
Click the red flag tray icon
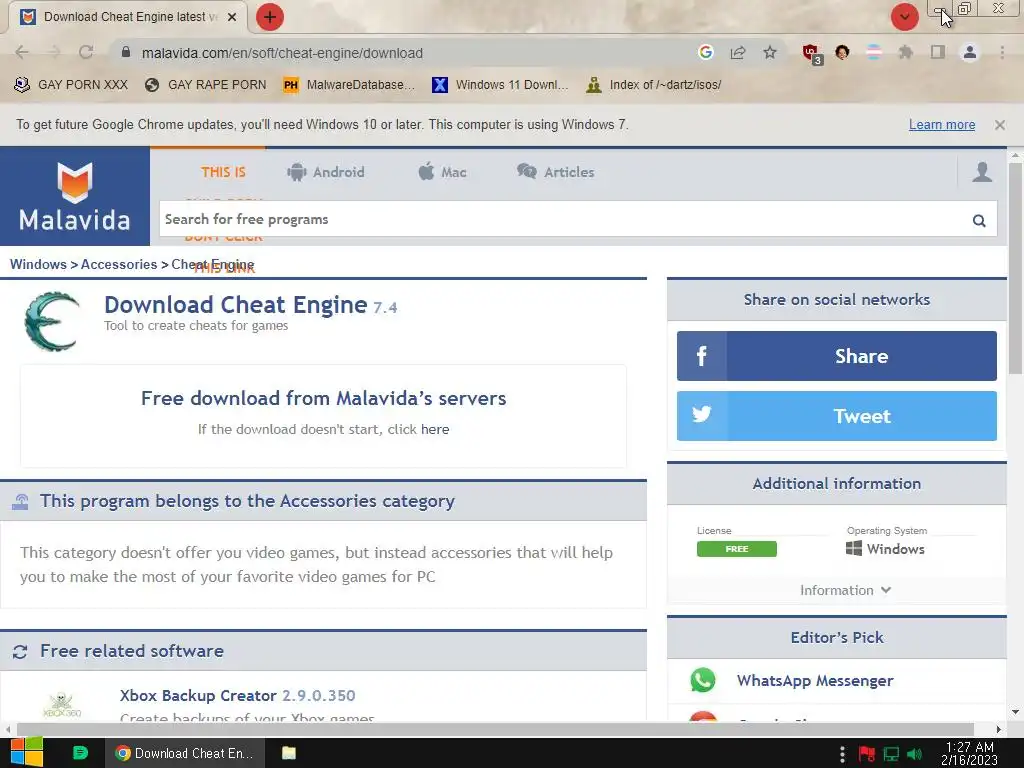pos(867,754)
